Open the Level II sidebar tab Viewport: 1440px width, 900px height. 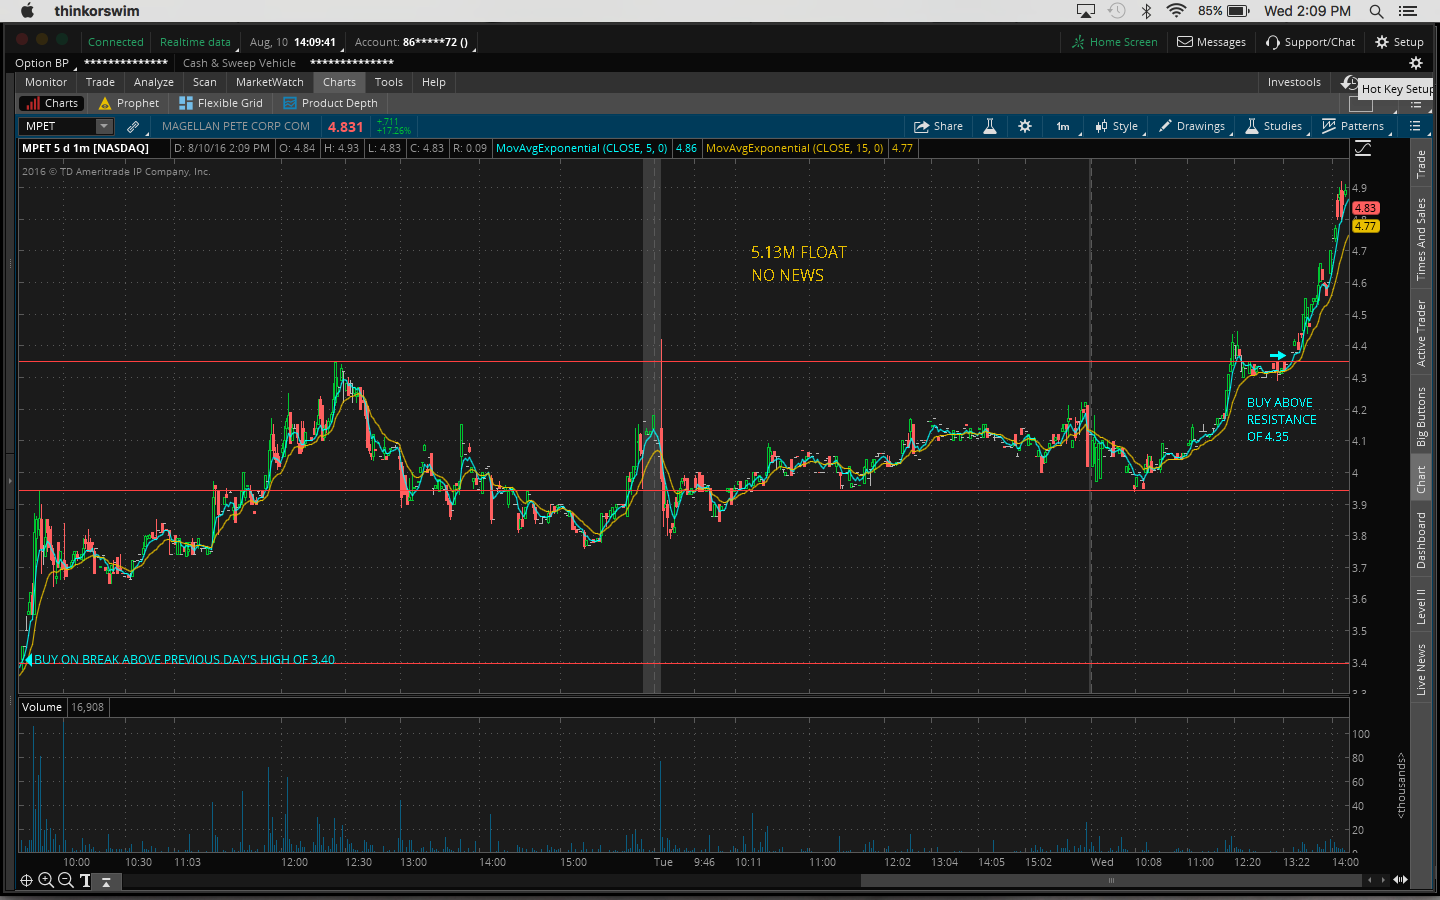1421,606
